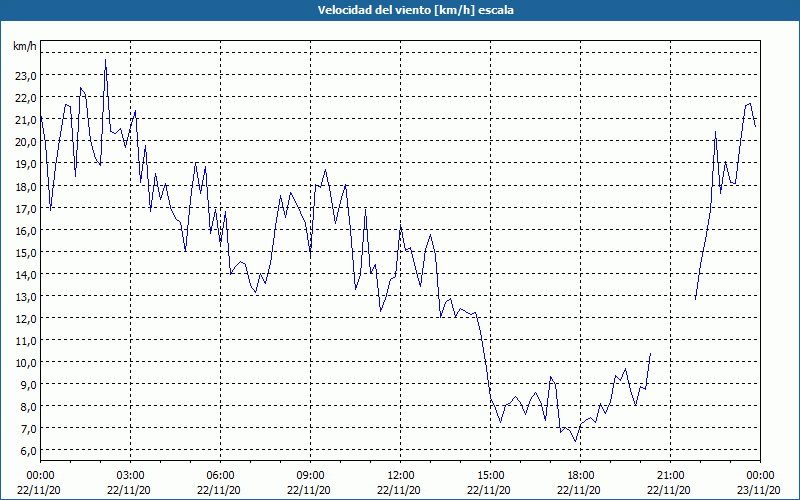This screenshot has height=500, width=800.
Task: Click the 'km/h' unit label
Action: (x=25, y=47)
